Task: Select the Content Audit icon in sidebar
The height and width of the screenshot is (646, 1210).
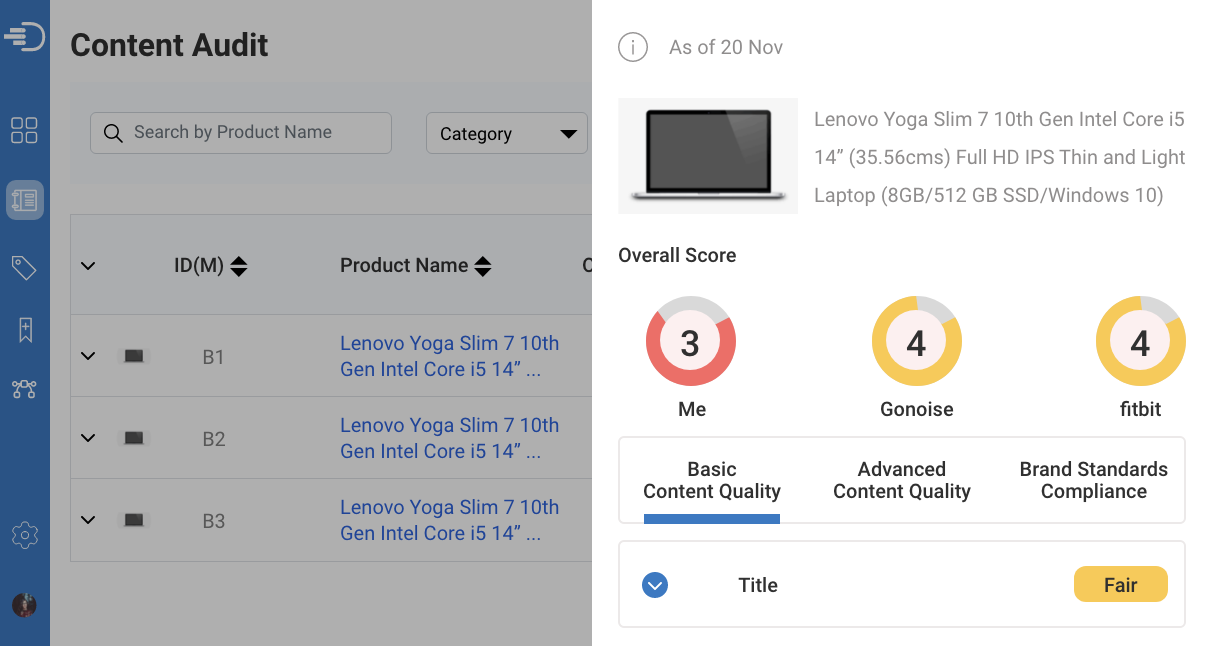Action: tap(24, 199)
